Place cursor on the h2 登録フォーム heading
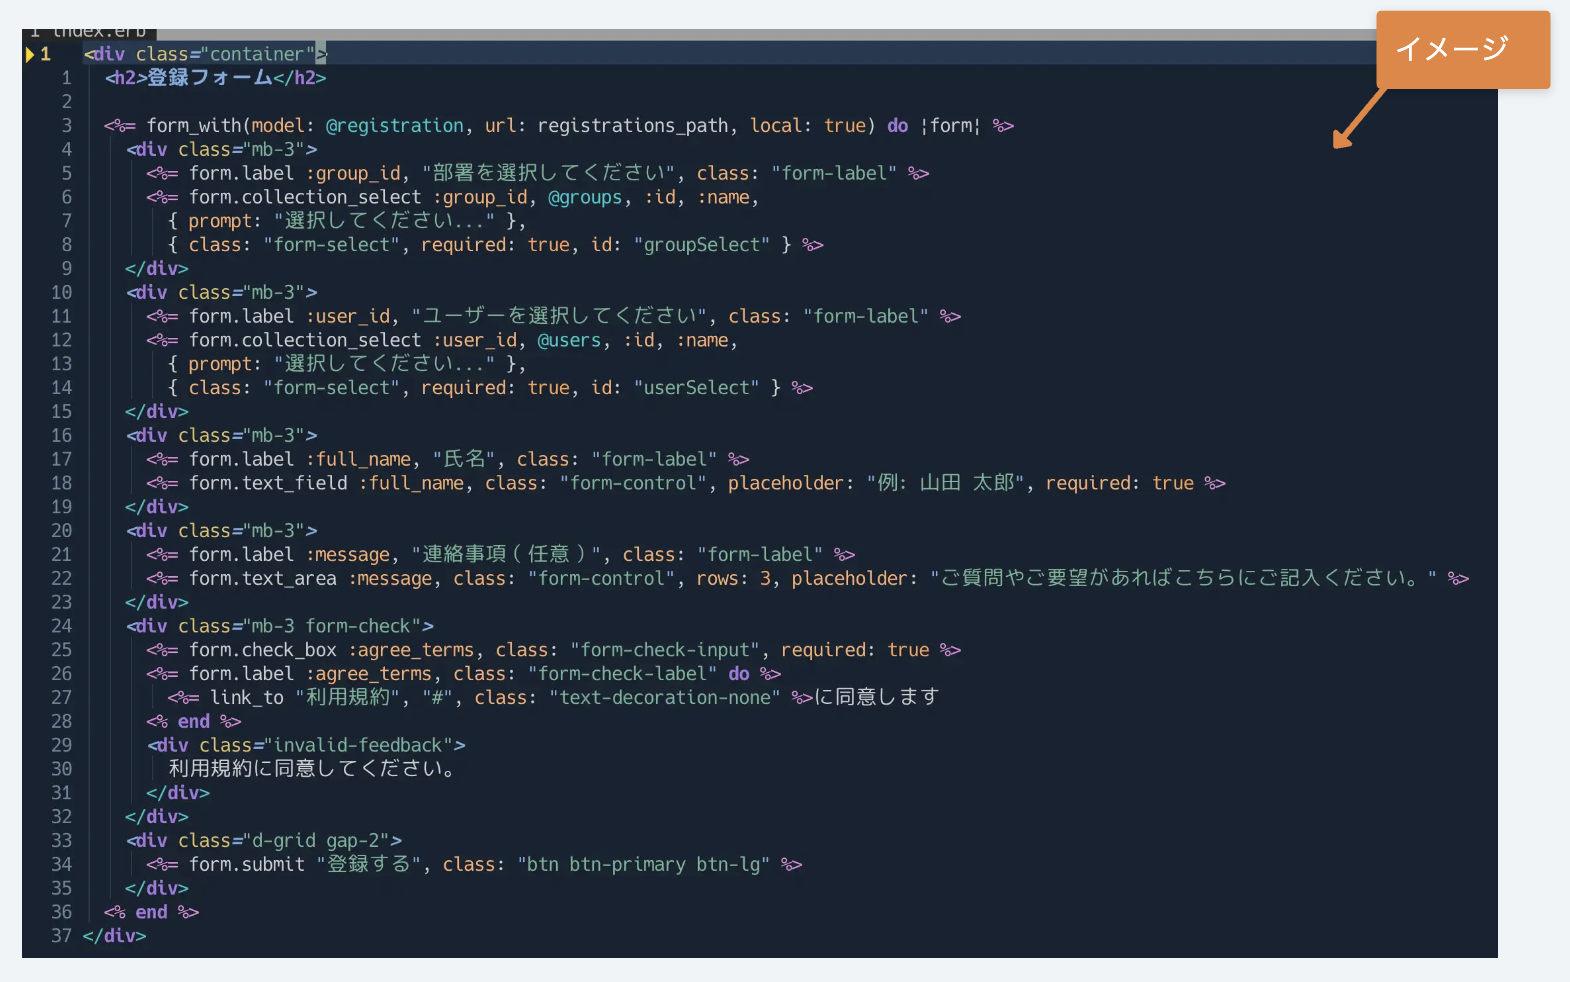The image size is (1570, 982). pos(215,78)
